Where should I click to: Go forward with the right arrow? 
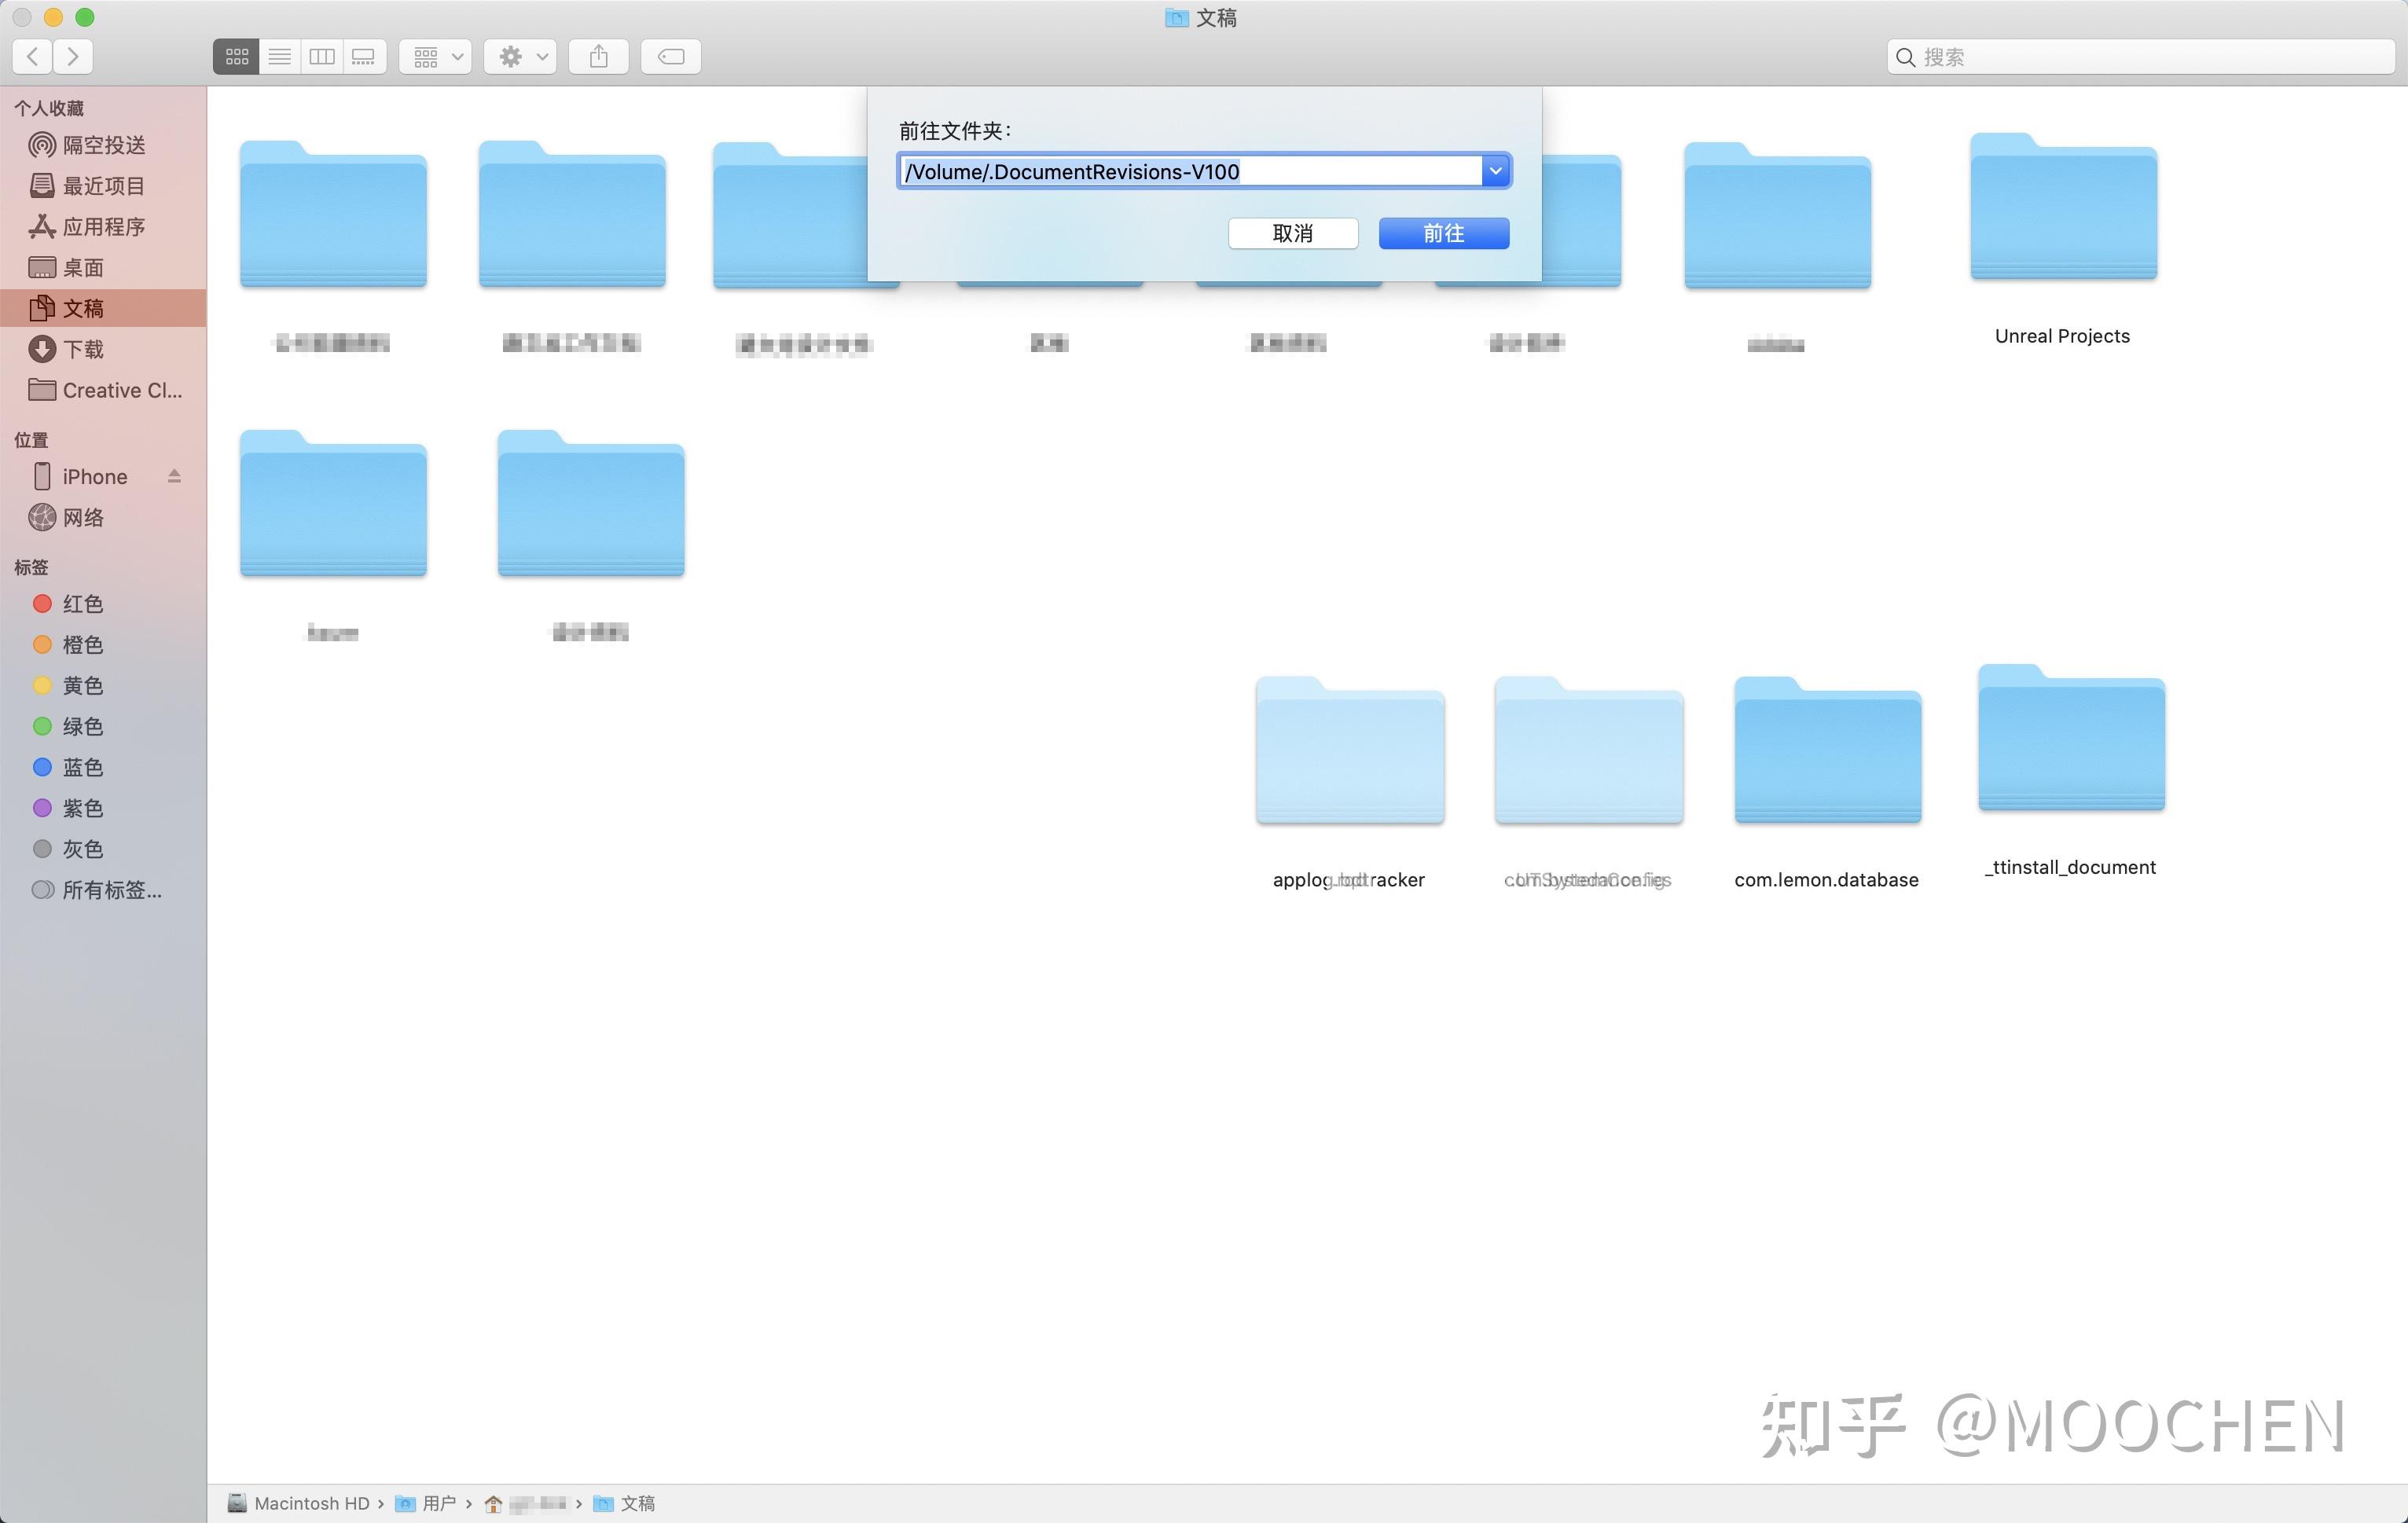coord(73,57)
